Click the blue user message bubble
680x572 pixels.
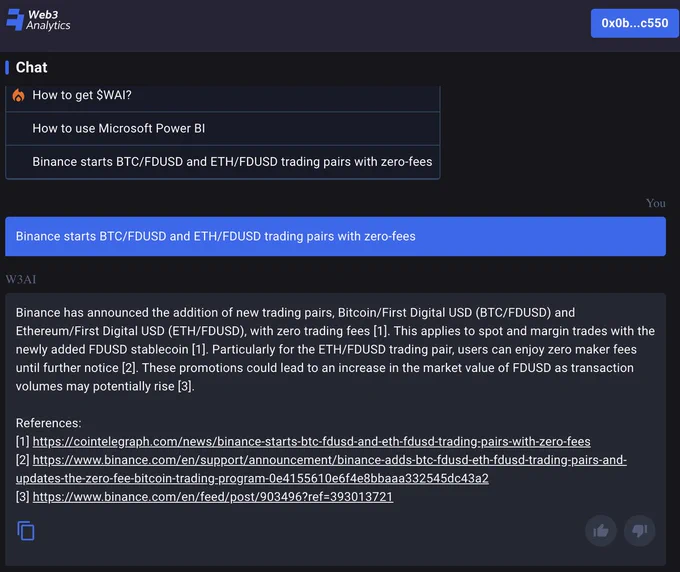point(335,236)
